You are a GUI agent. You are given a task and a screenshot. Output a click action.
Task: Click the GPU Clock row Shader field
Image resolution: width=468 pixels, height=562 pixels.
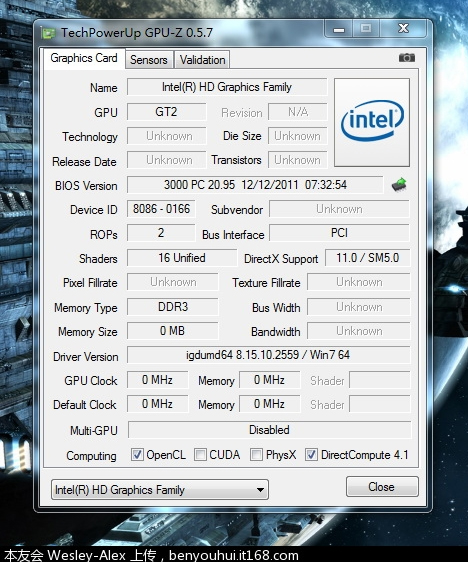click(380, 380)
